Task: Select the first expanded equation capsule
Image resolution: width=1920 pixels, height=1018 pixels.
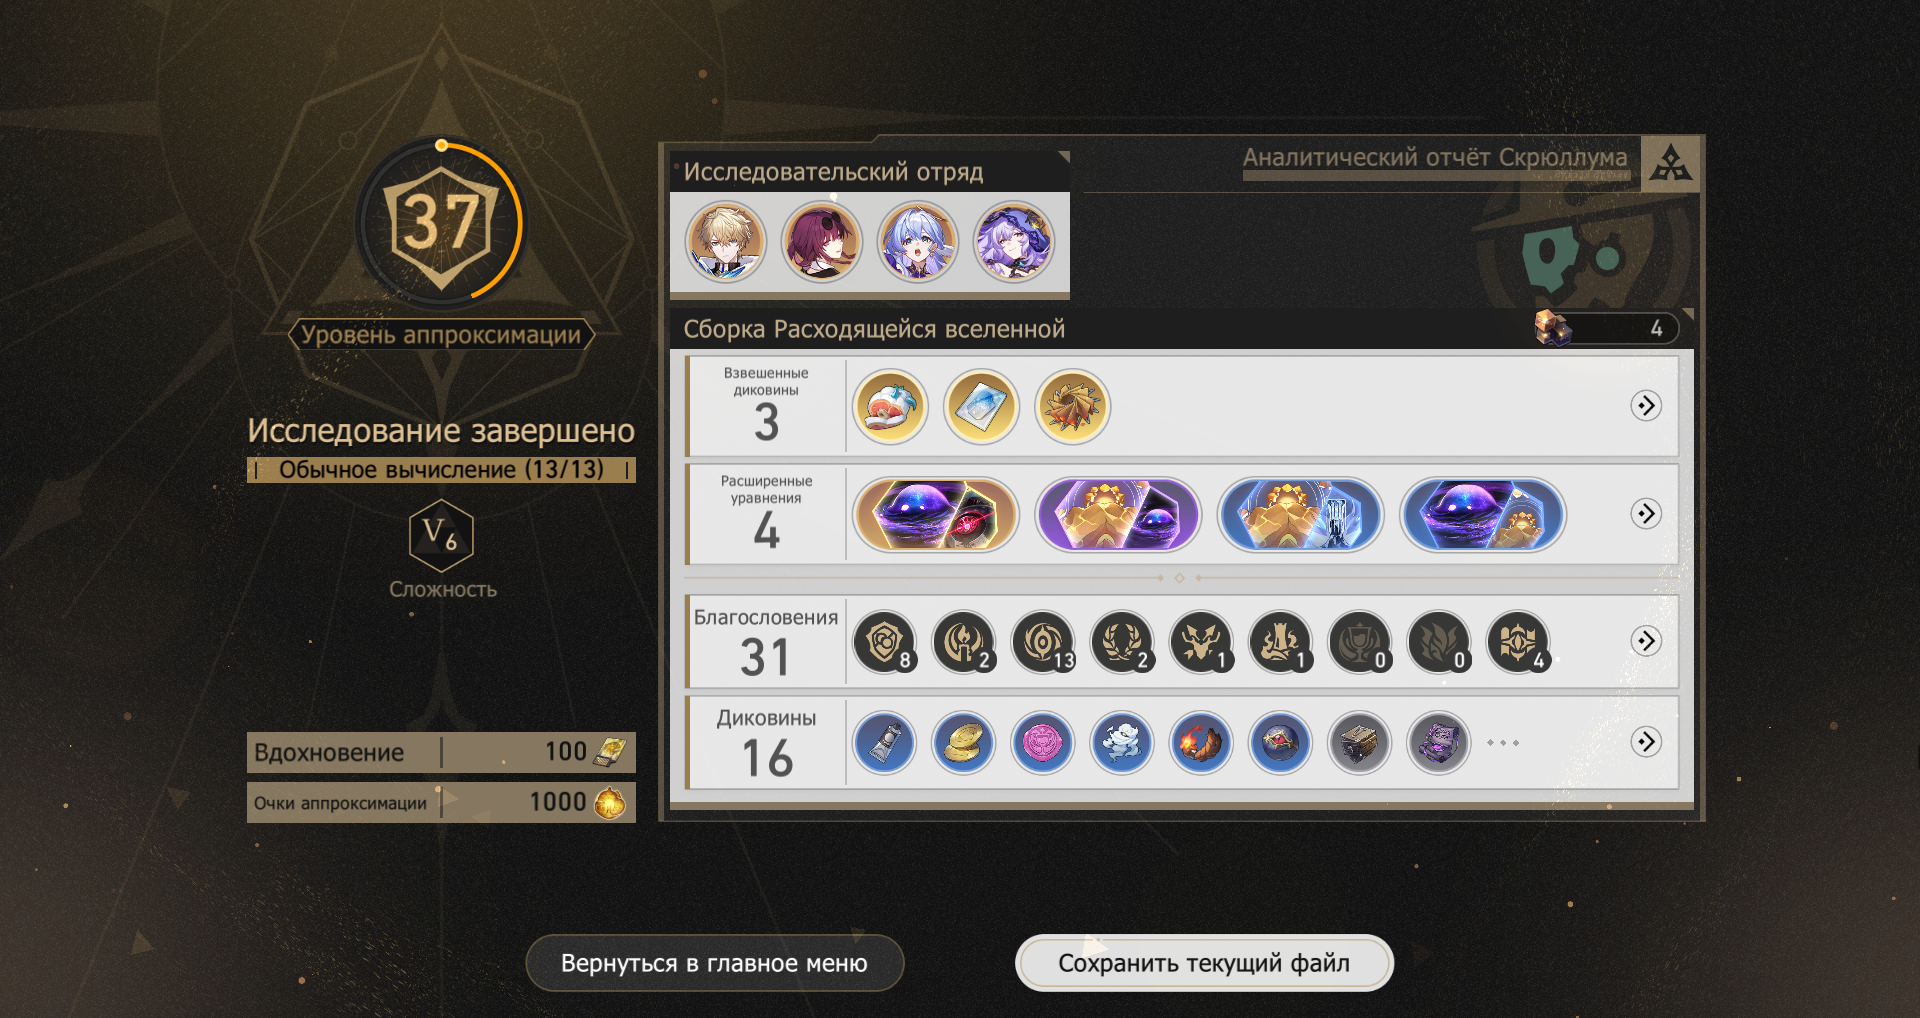Action: pyautogui.click(x=935, y=514)
